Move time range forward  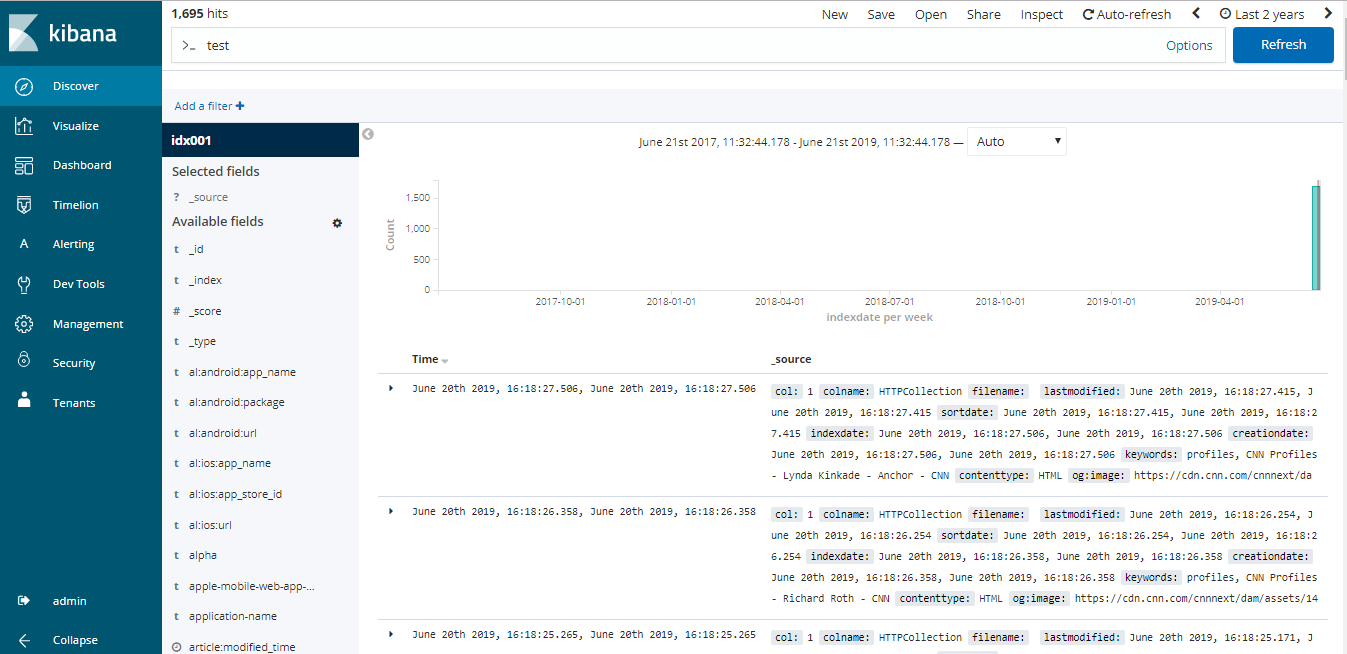(x=1328, y=14)
